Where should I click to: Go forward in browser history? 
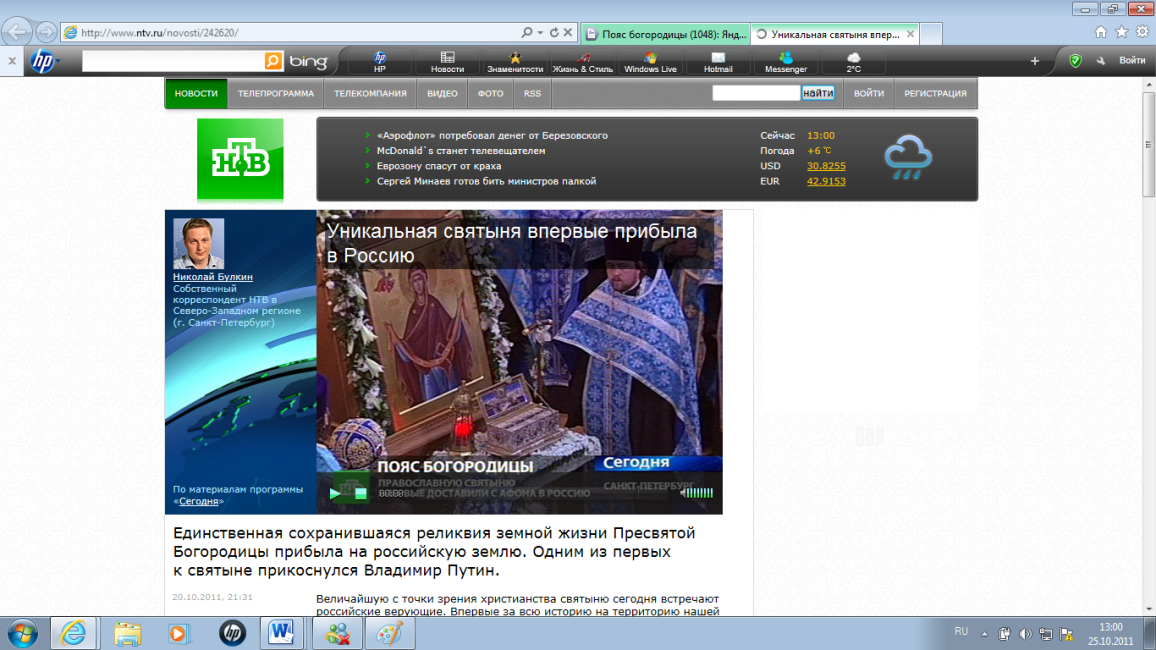pos(46,32)
